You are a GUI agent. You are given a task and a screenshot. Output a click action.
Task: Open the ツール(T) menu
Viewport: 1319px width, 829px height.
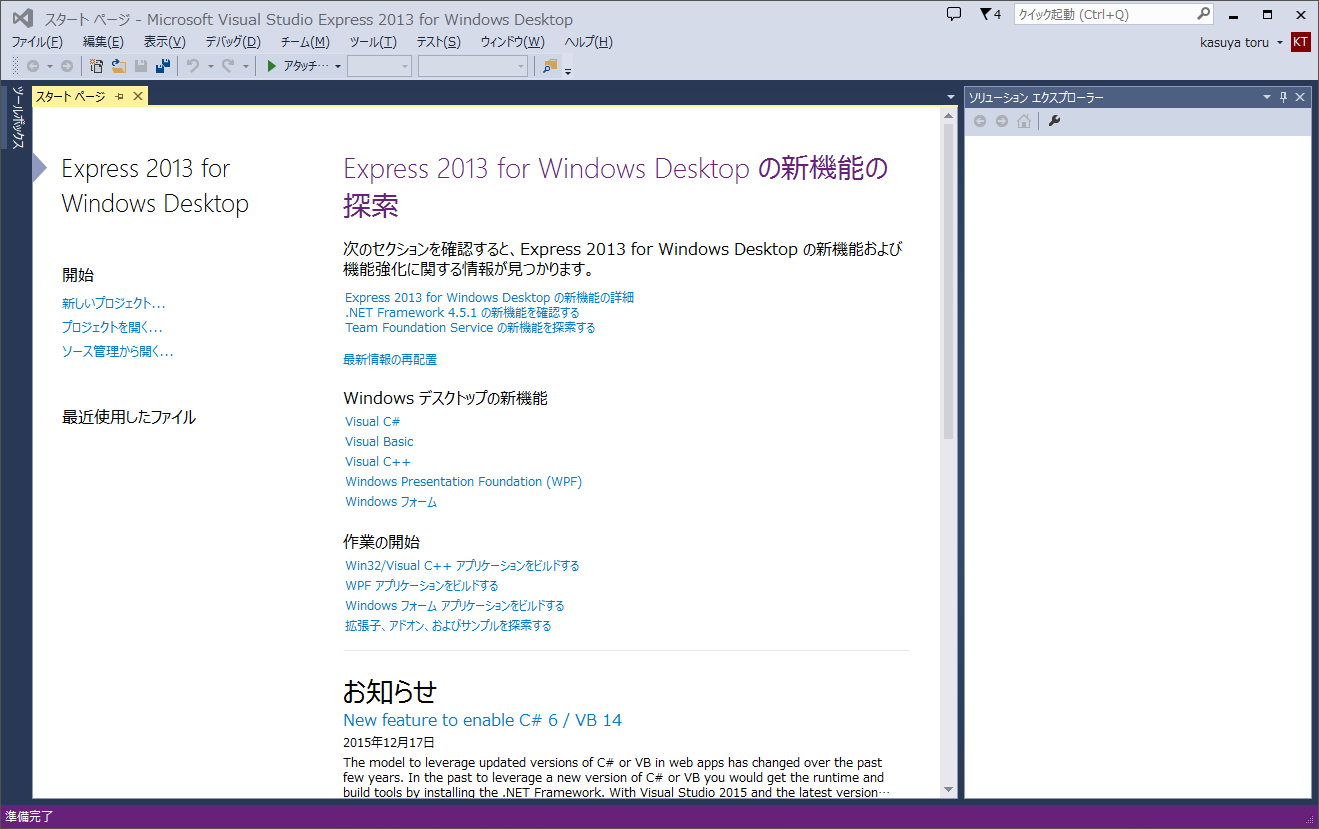click(373, 42)
